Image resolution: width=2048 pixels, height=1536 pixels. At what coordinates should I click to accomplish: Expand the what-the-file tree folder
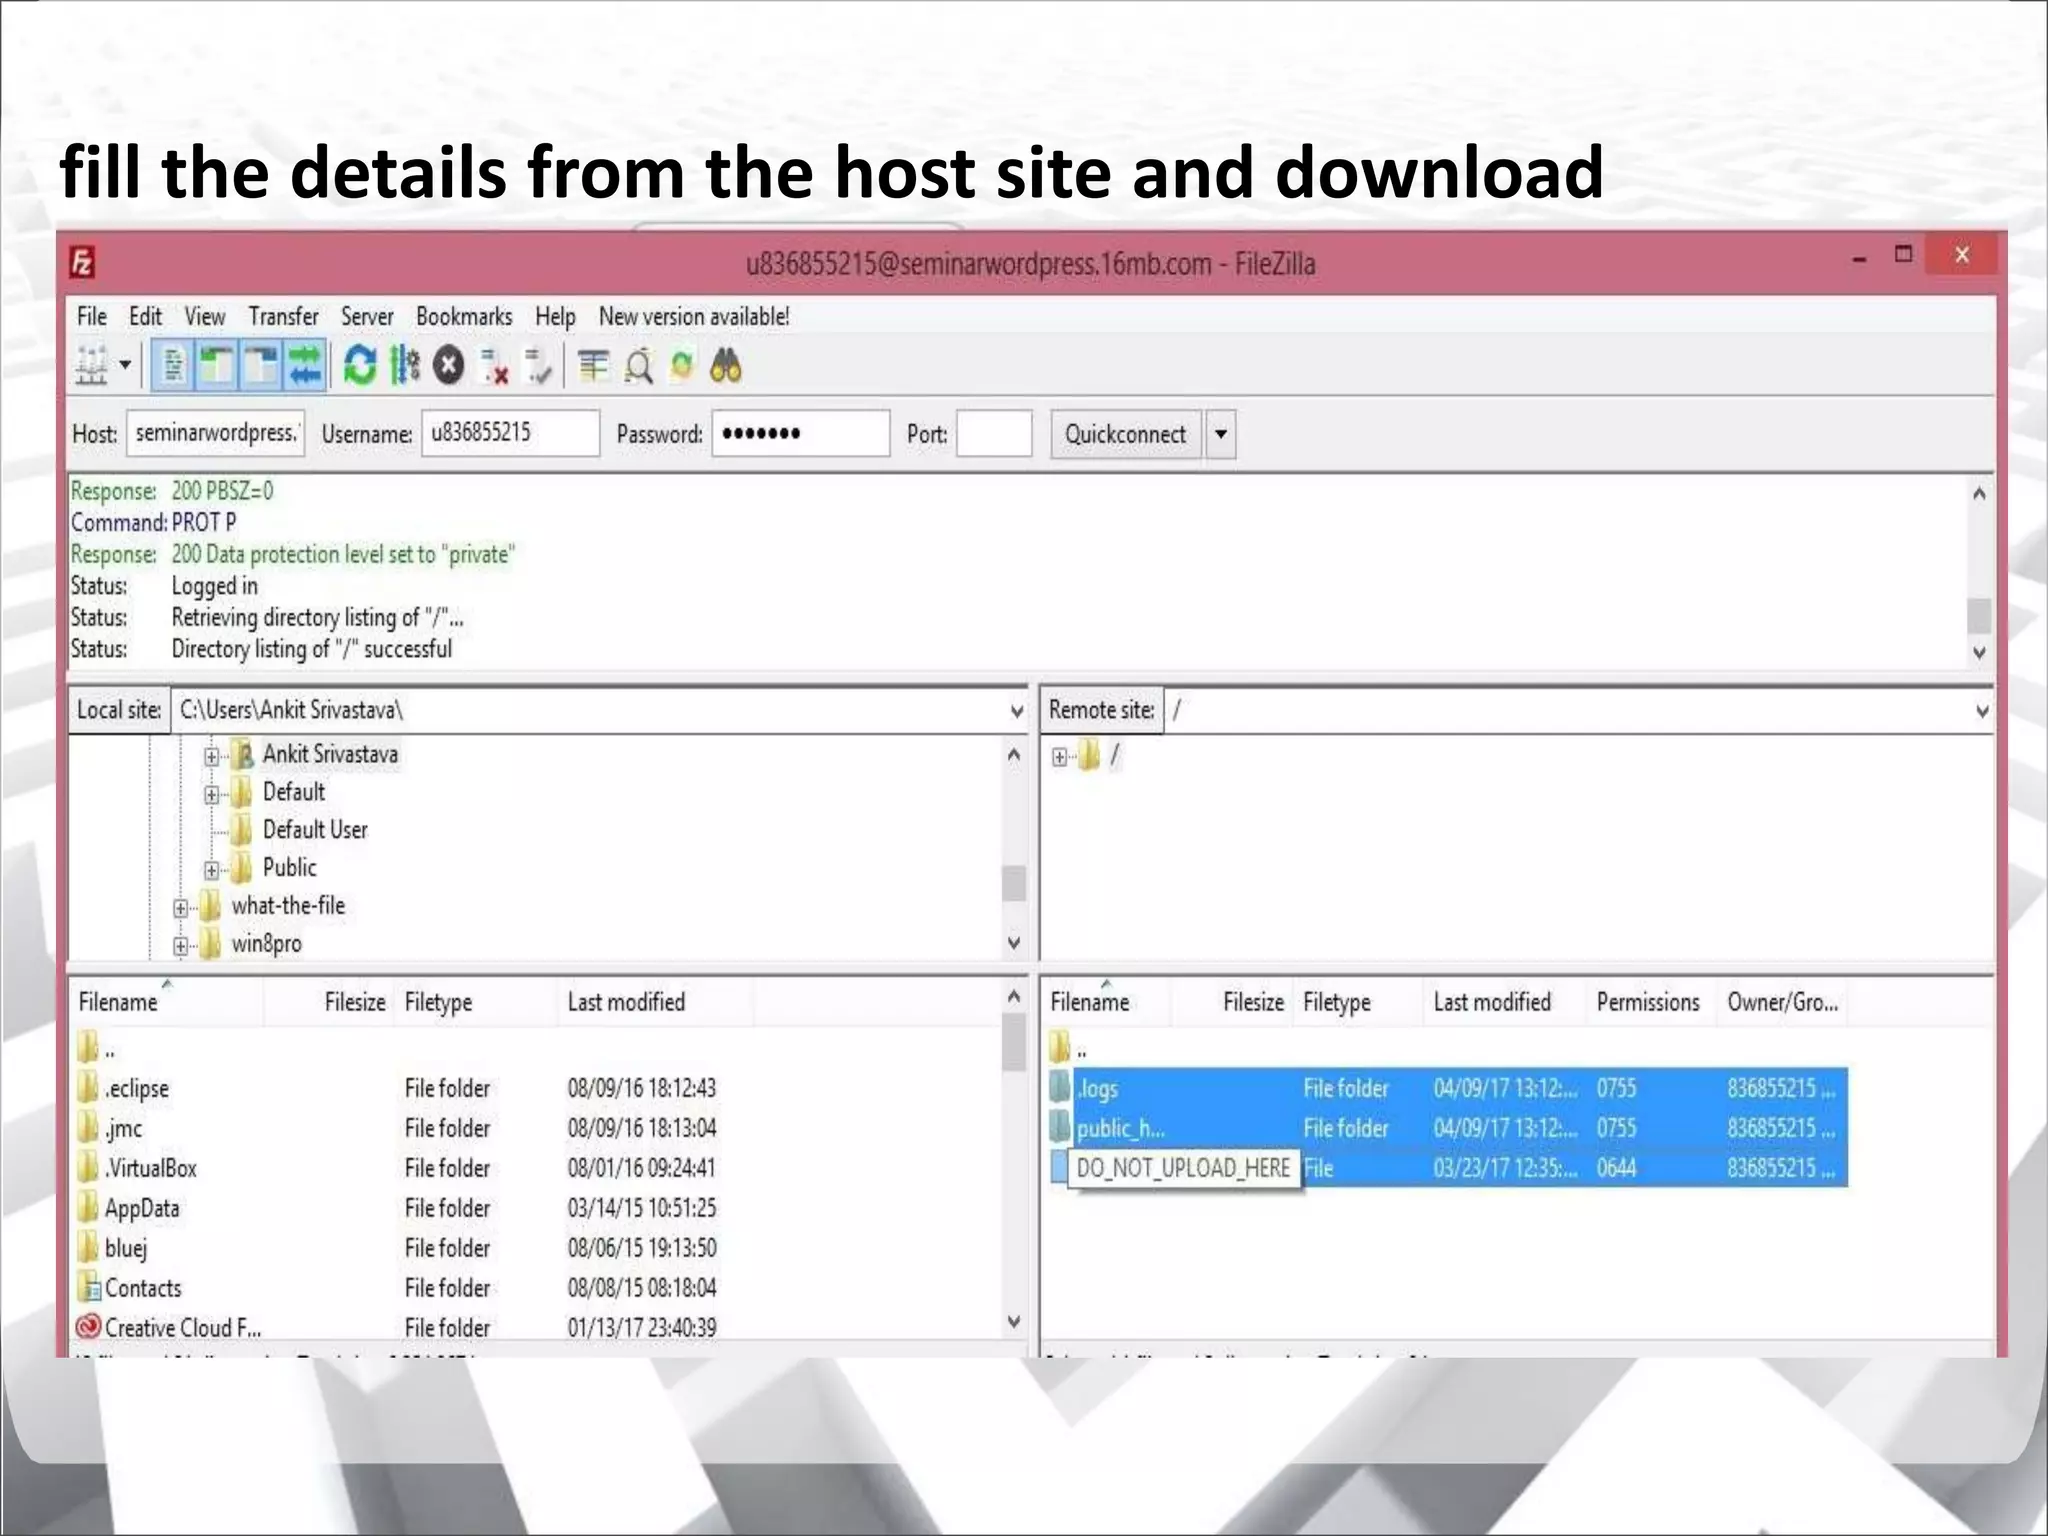180,908
